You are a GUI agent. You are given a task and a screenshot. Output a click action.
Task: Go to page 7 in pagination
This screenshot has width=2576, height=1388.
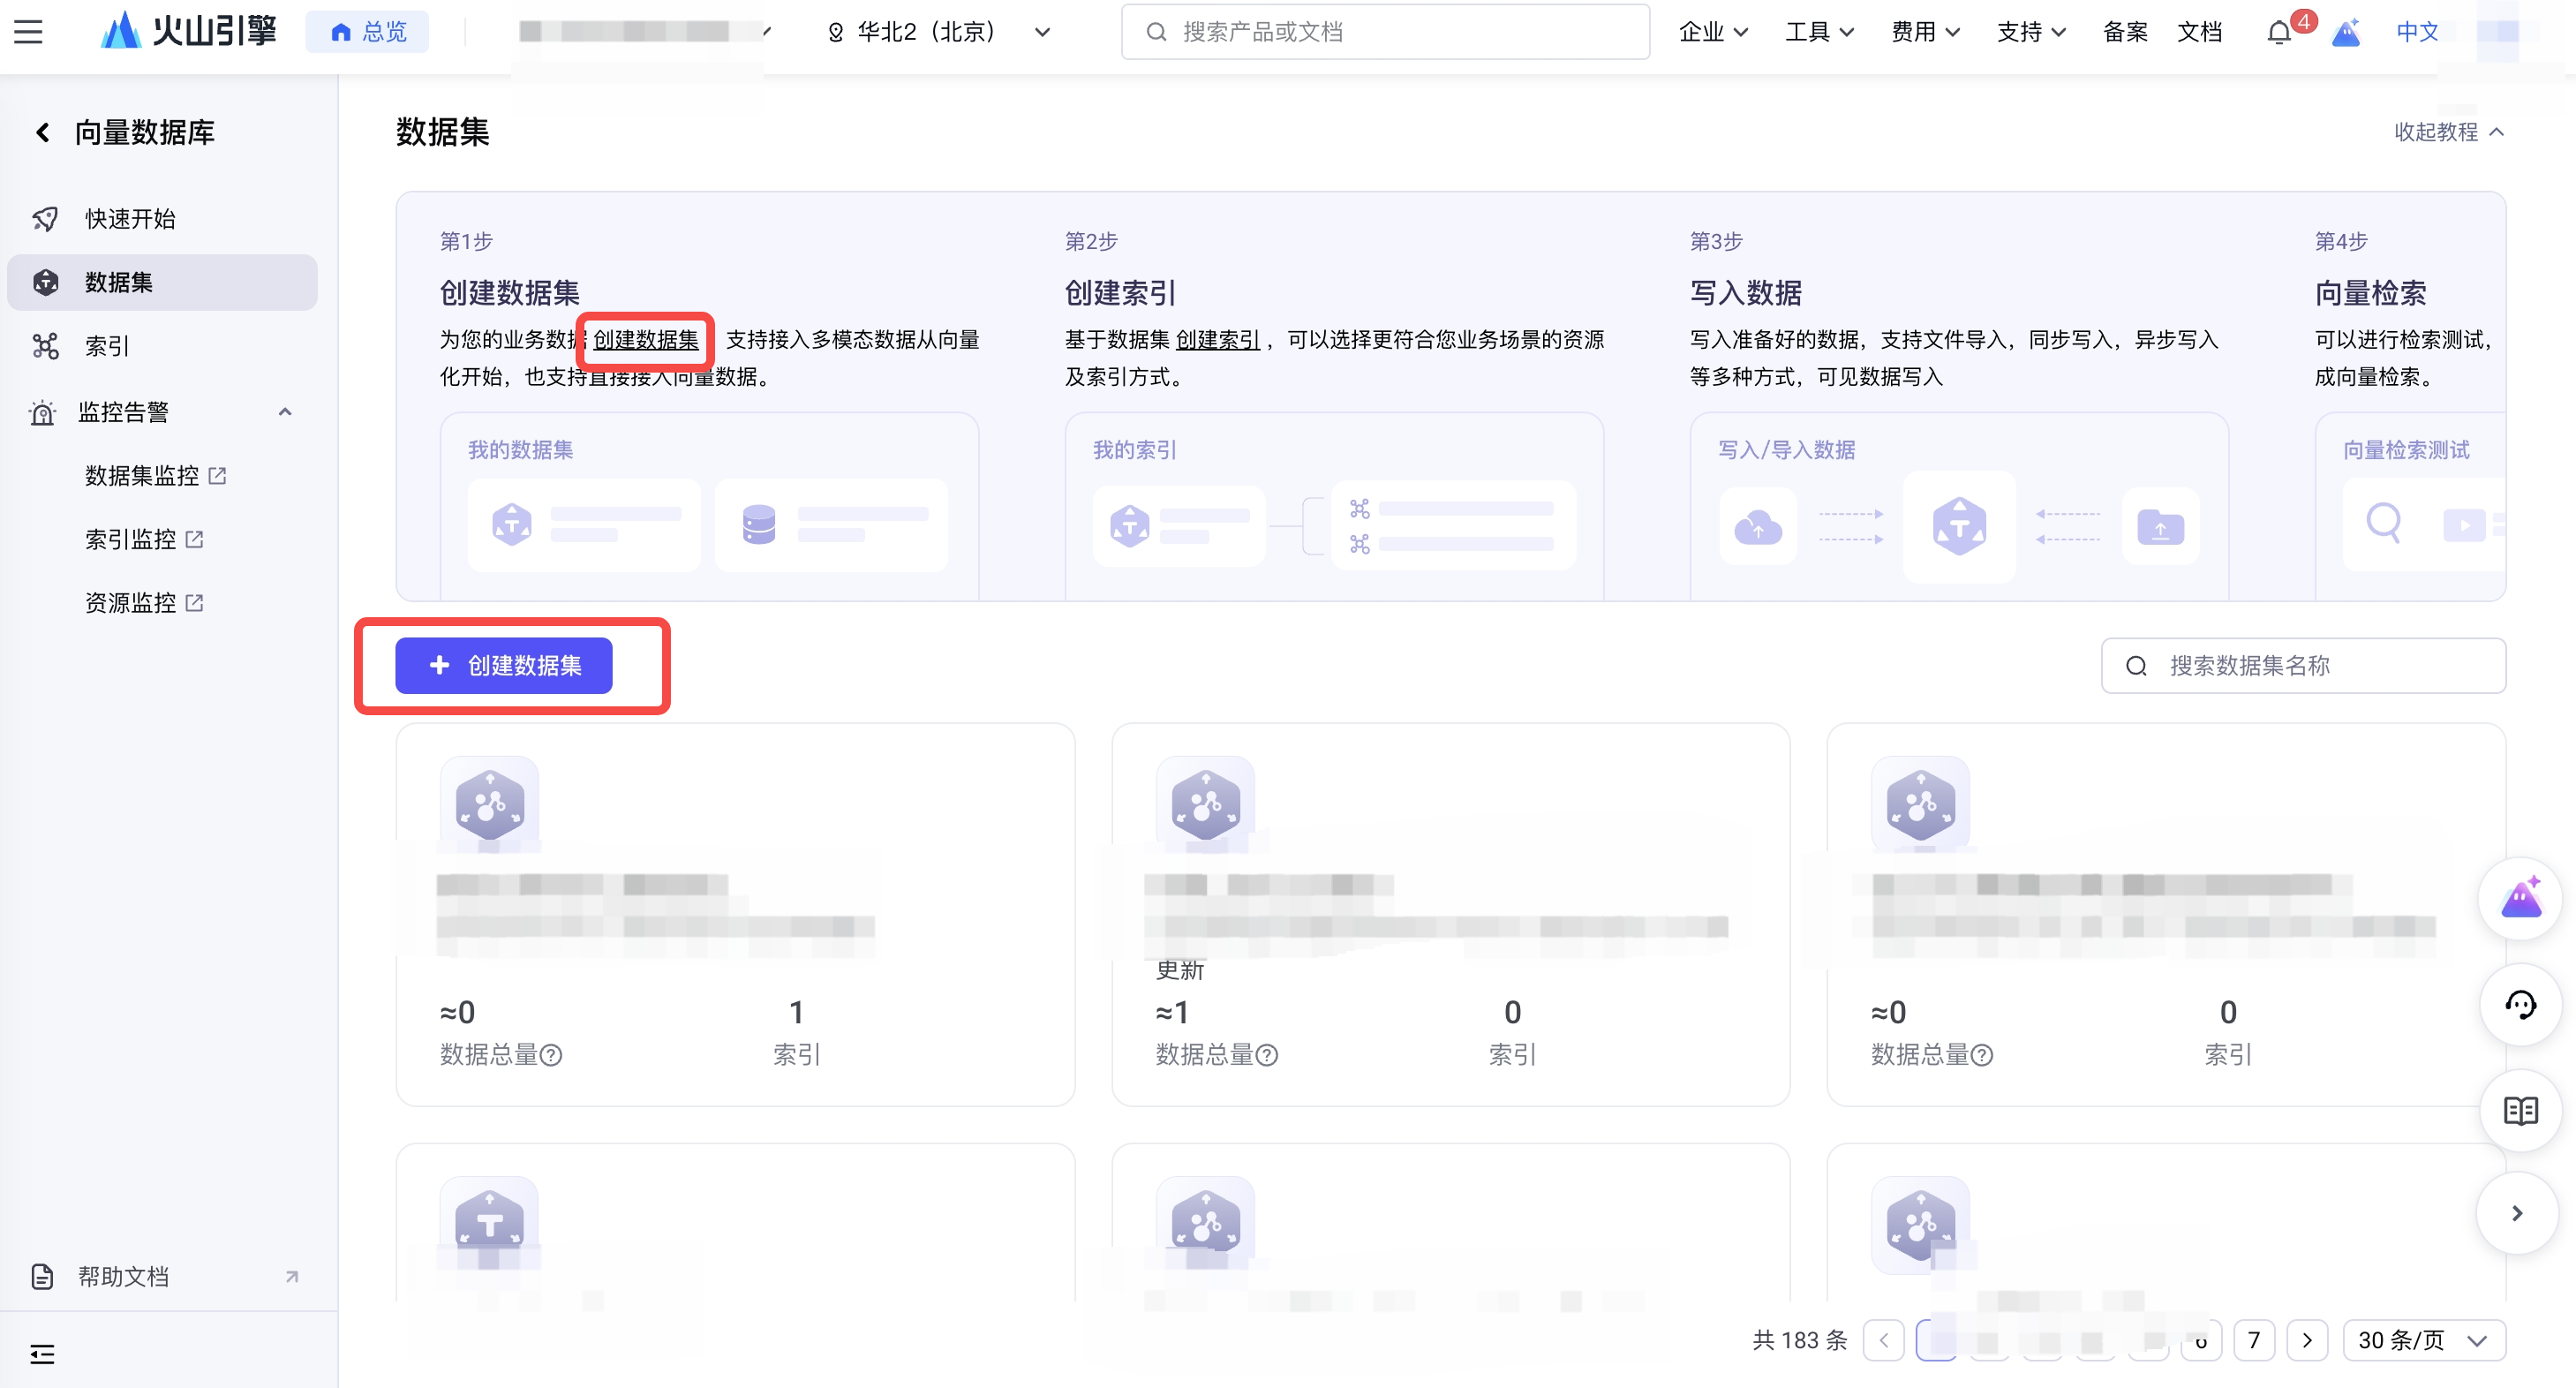2253,1340
